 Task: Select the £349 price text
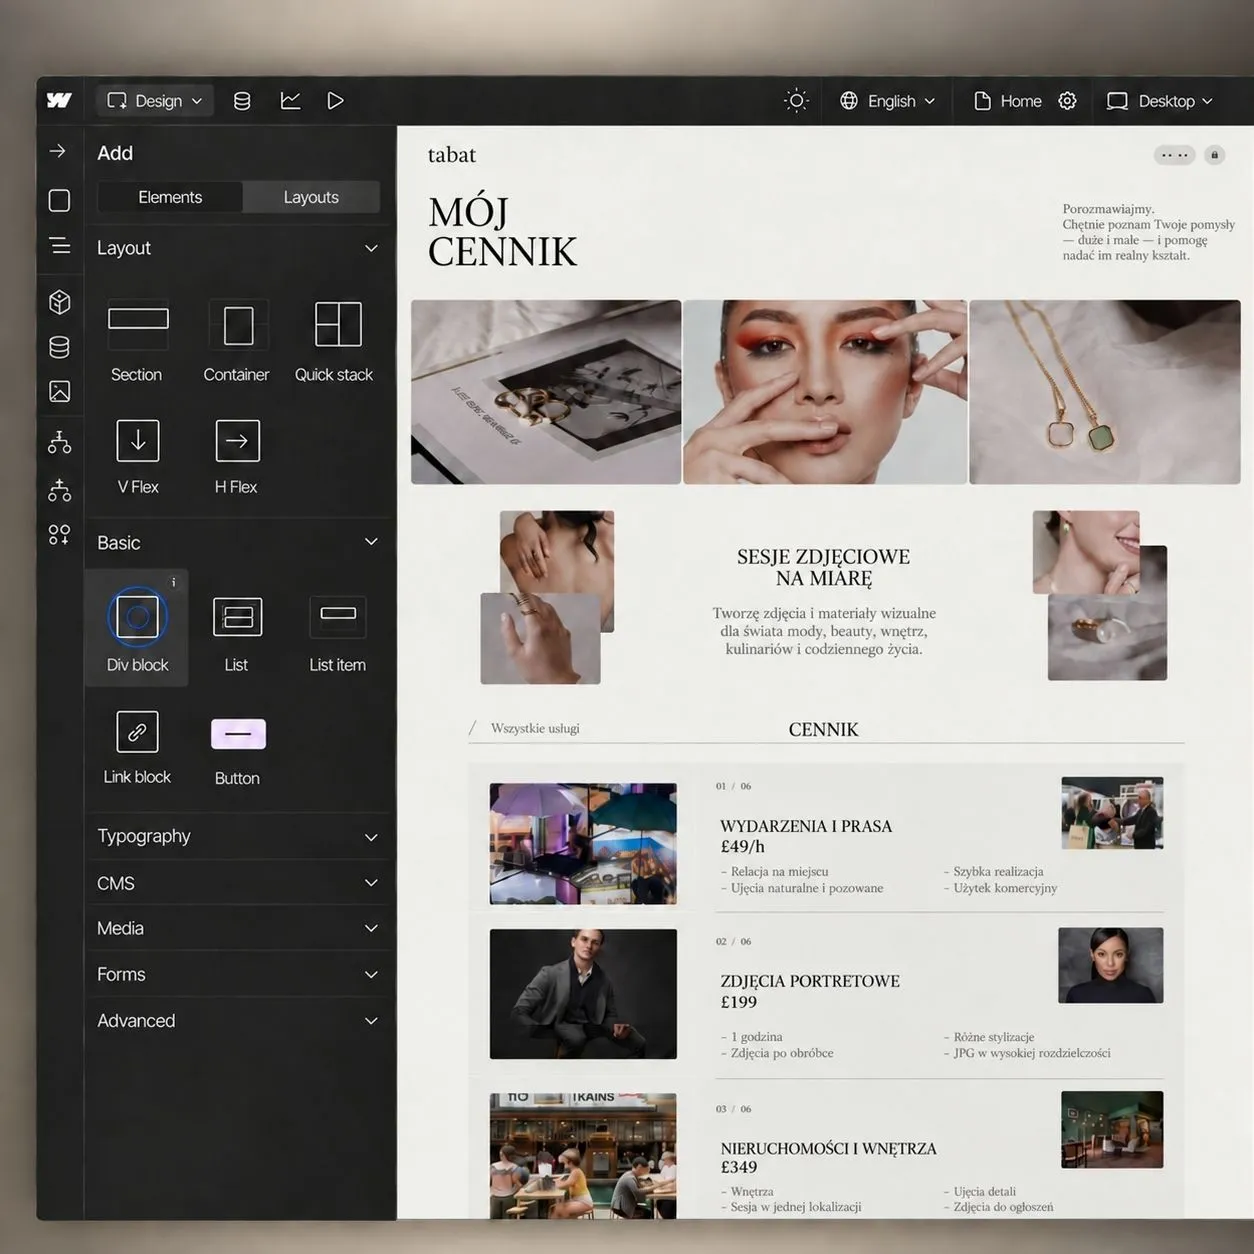(739, 1167)
